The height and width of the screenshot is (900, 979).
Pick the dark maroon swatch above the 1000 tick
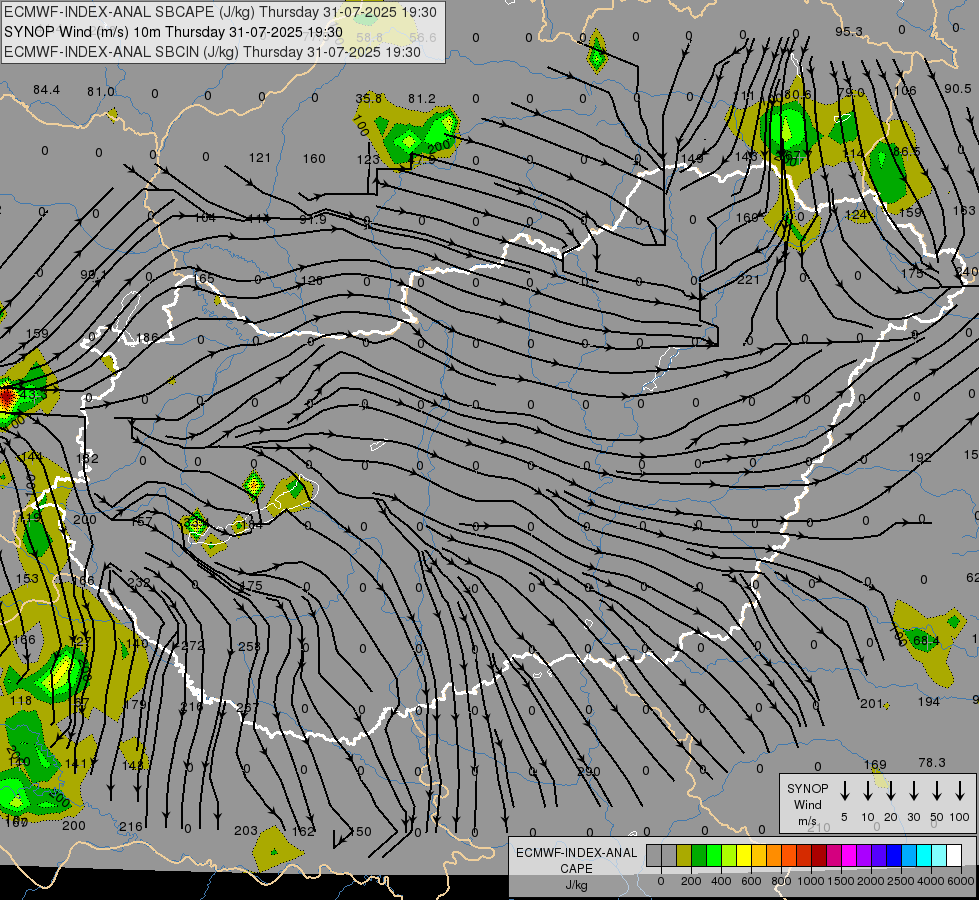pos(819,856)
